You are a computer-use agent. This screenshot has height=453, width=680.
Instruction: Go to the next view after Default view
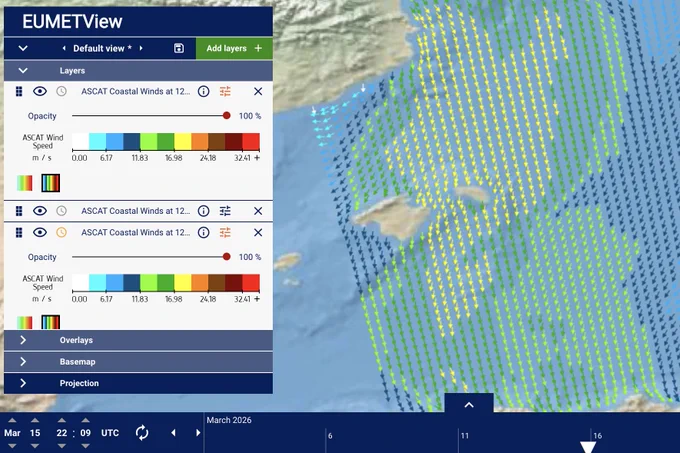(141, 48)
